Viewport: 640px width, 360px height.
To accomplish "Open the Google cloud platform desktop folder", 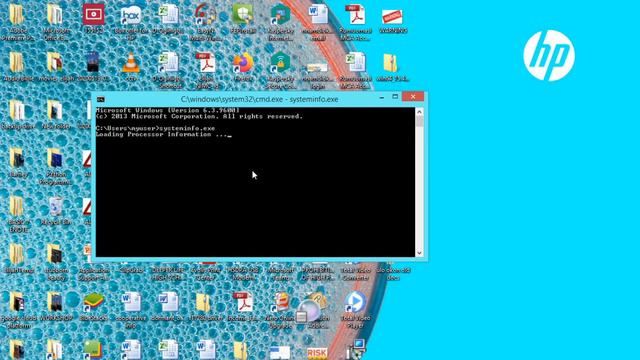I will (17, 303).
